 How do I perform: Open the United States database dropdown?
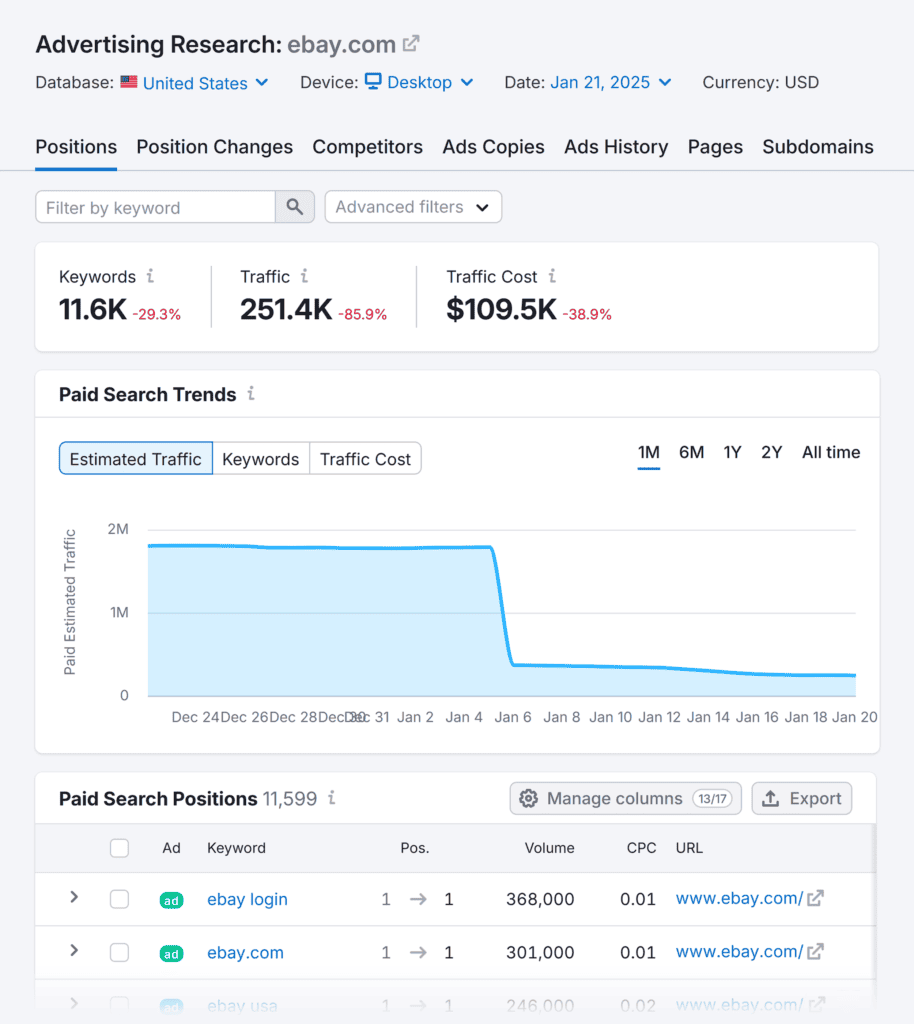click(x=195, y=83)
